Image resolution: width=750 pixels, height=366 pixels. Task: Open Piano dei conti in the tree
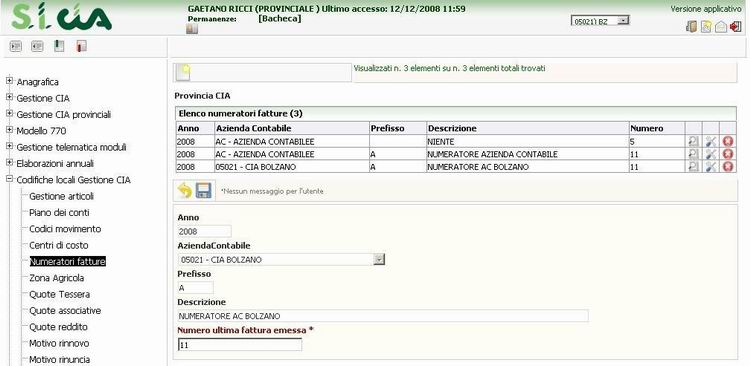(x=59, y=212)
